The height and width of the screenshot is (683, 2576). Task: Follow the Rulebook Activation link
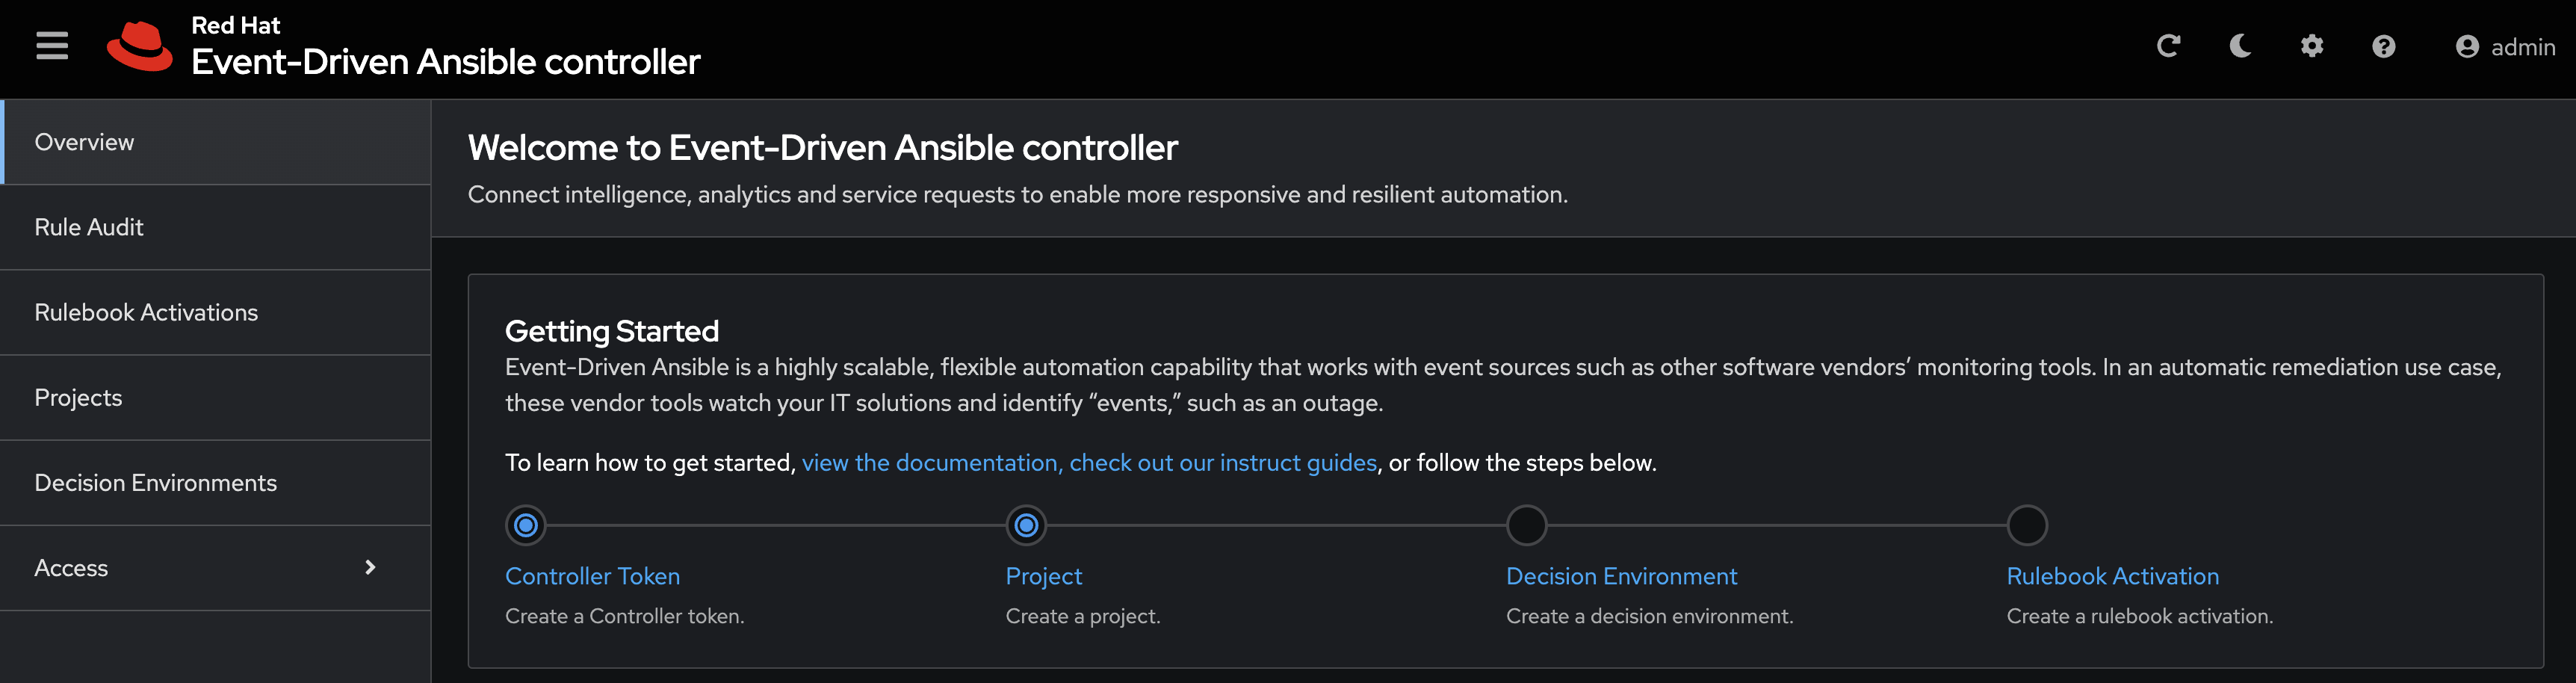[x=2112, y=576]
